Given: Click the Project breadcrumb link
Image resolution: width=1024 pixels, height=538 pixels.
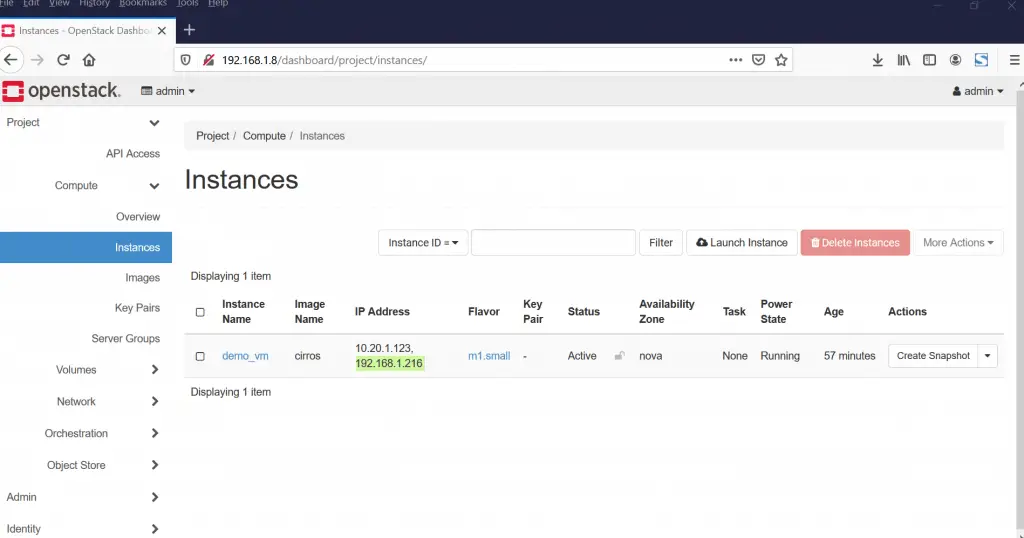Looking at the screenshot, I should pyautogui.click(x=213, y=136).
